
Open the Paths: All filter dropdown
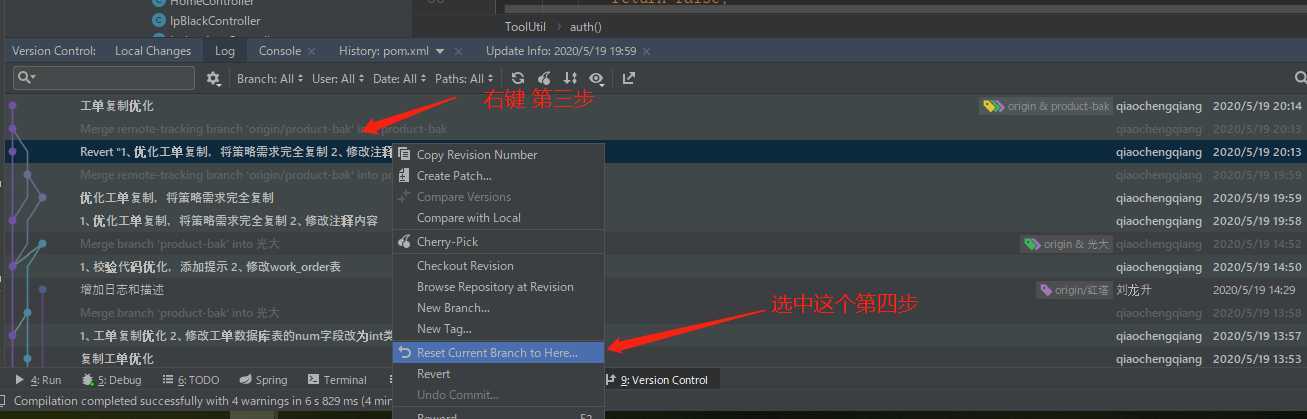pos(464,78)
